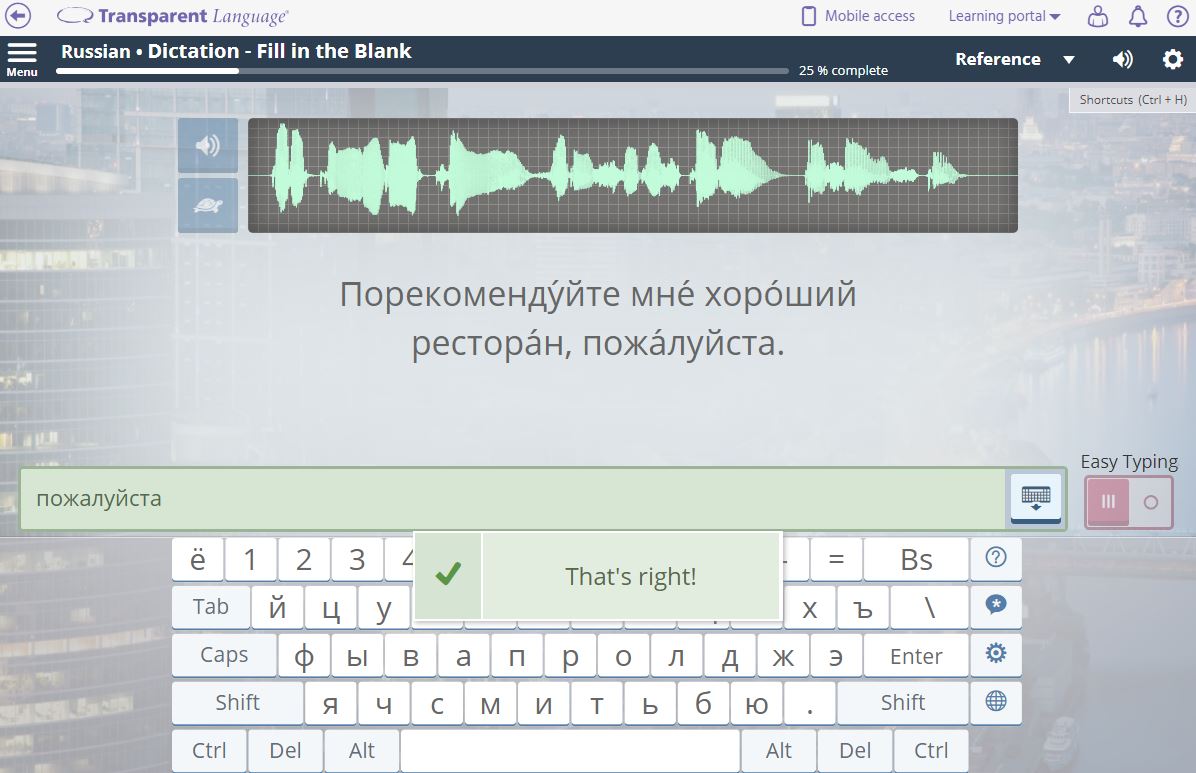Image resolution: width=1196 pixels, height=773 pixels.
Task: Open the notifications bell
Action: click(1138, 16)
